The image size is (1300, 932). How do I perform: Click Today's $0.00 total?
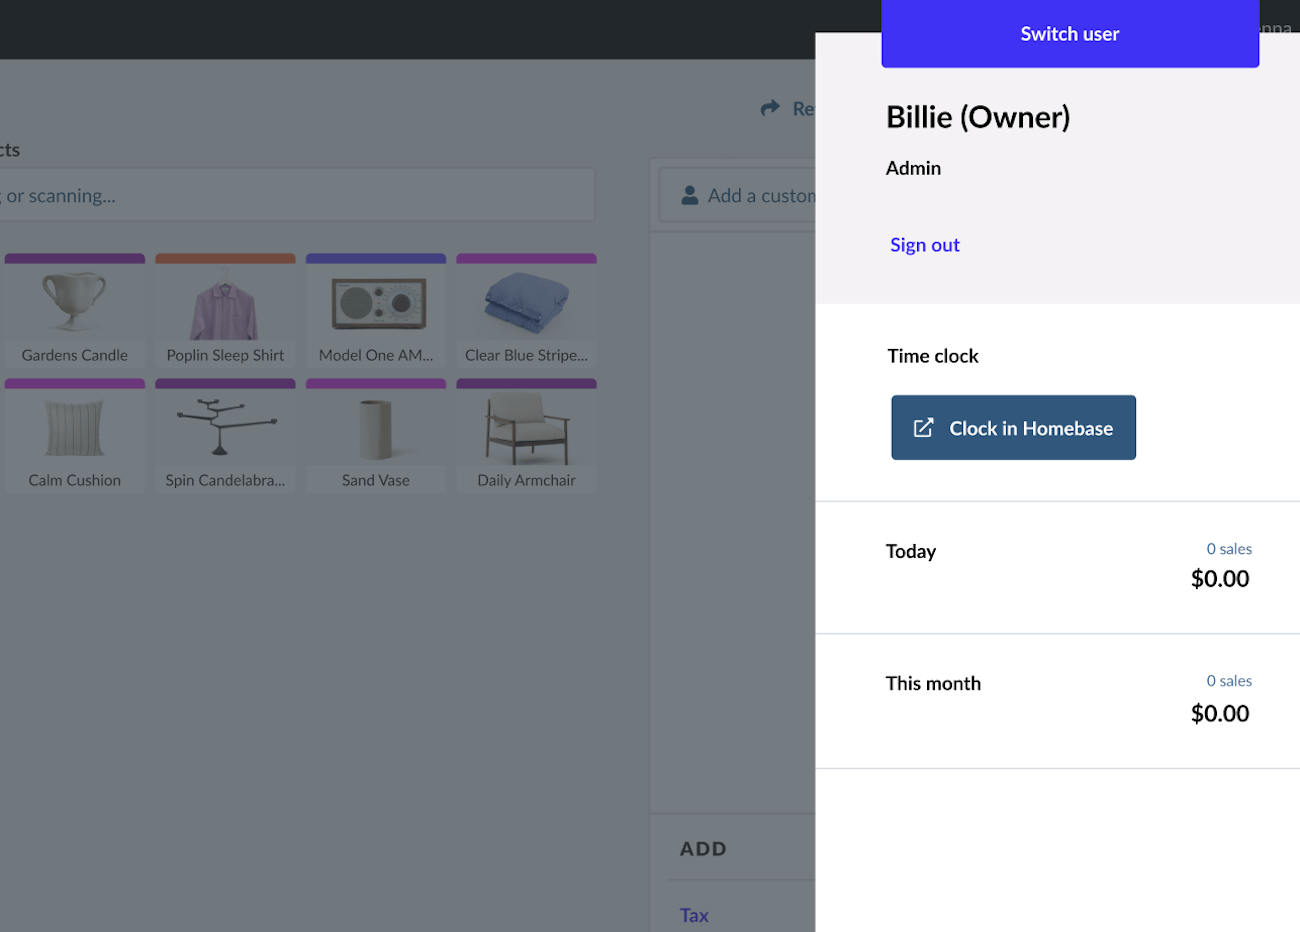1220,579
